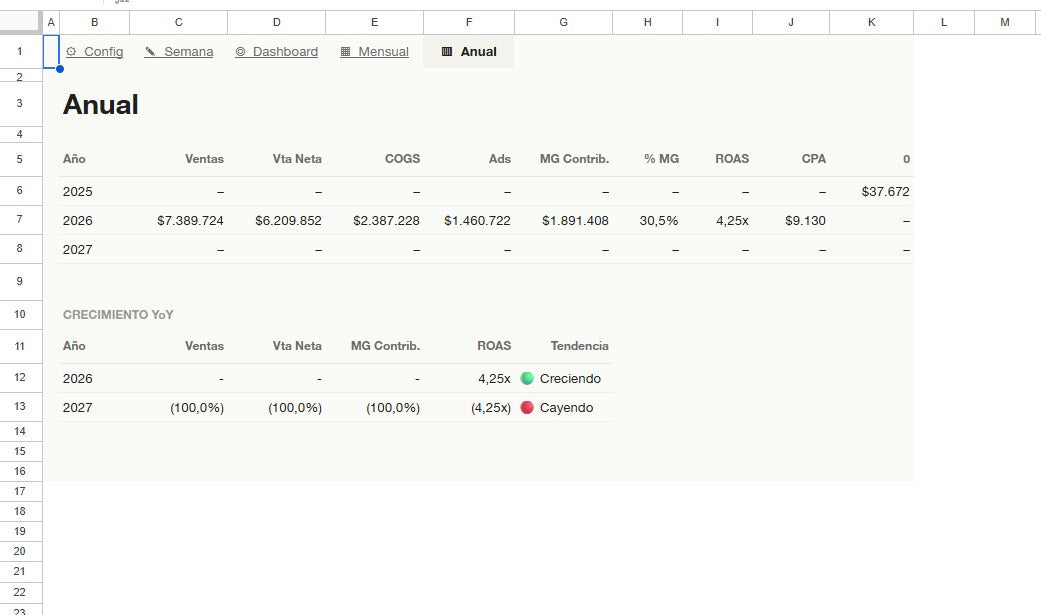1041x615 pixels.
Task: Select row 7 header
Action: [x=20, y=220]
